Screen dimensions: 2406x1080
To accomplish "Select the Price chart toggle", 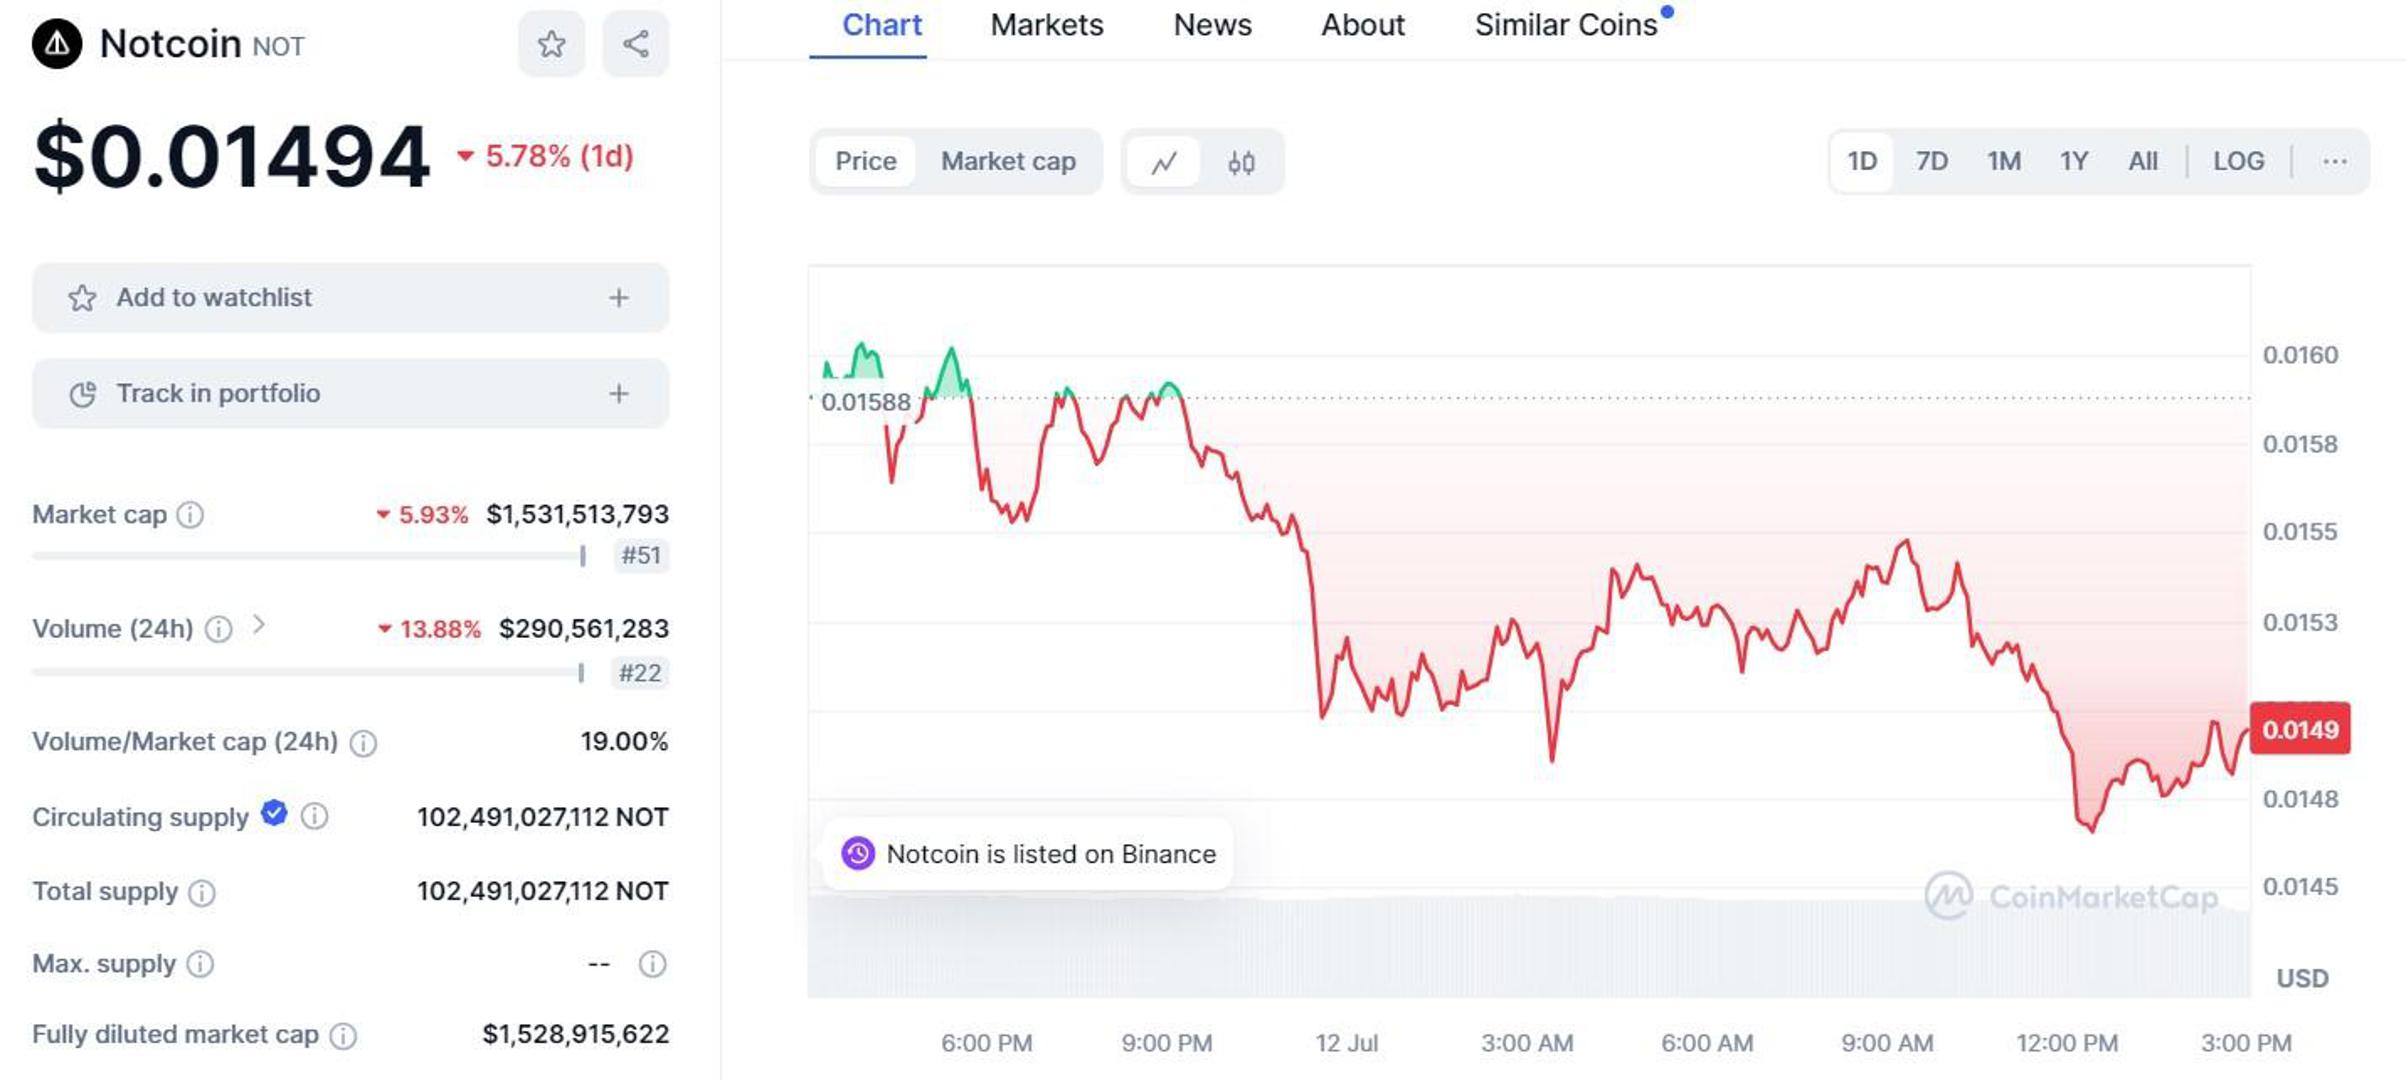I will pos(866,162).
